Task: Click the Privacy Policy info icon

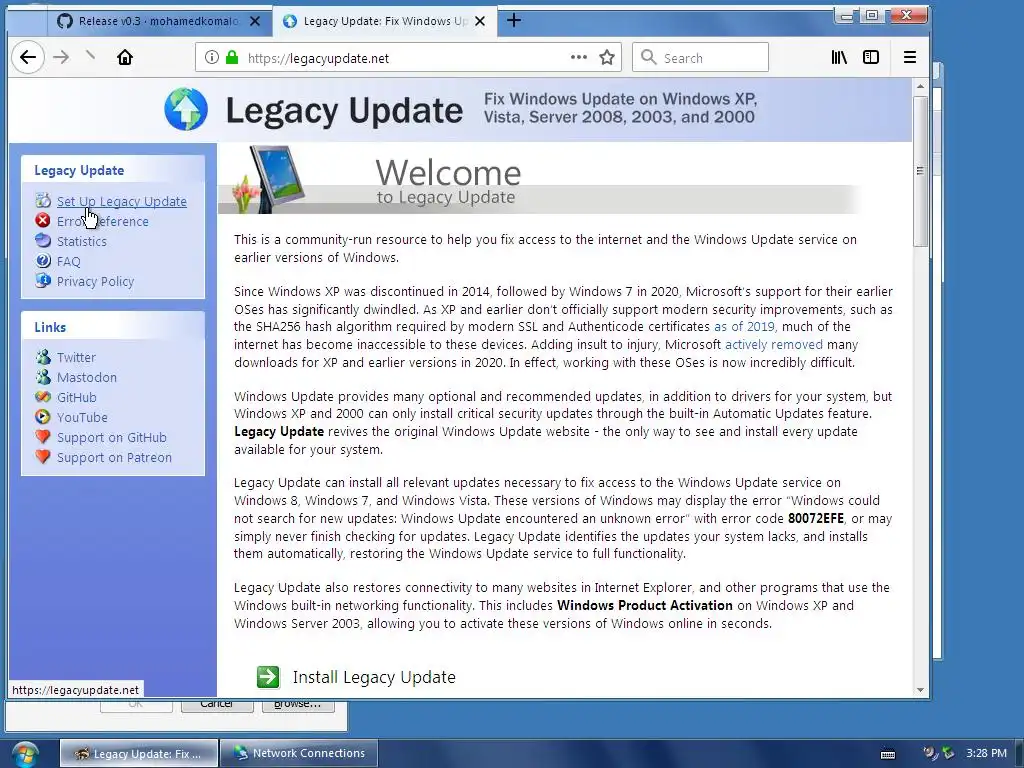Action: [x=43, y=281]
